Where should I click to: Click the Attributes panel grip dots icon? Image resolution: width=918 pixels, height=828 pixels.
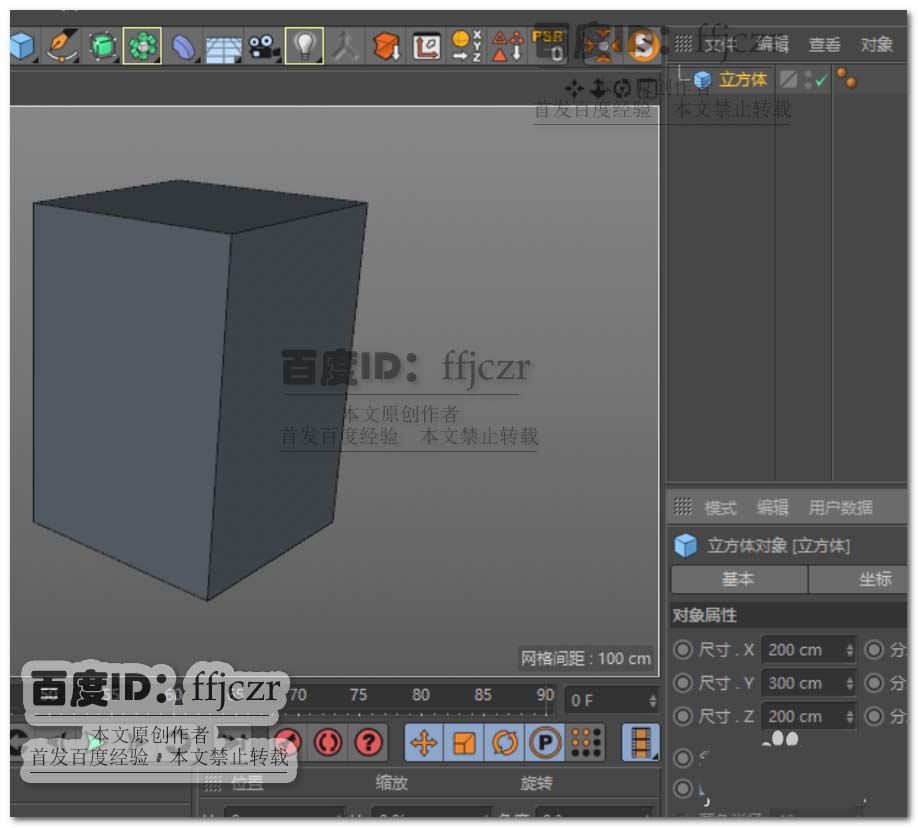click(683, 506)
